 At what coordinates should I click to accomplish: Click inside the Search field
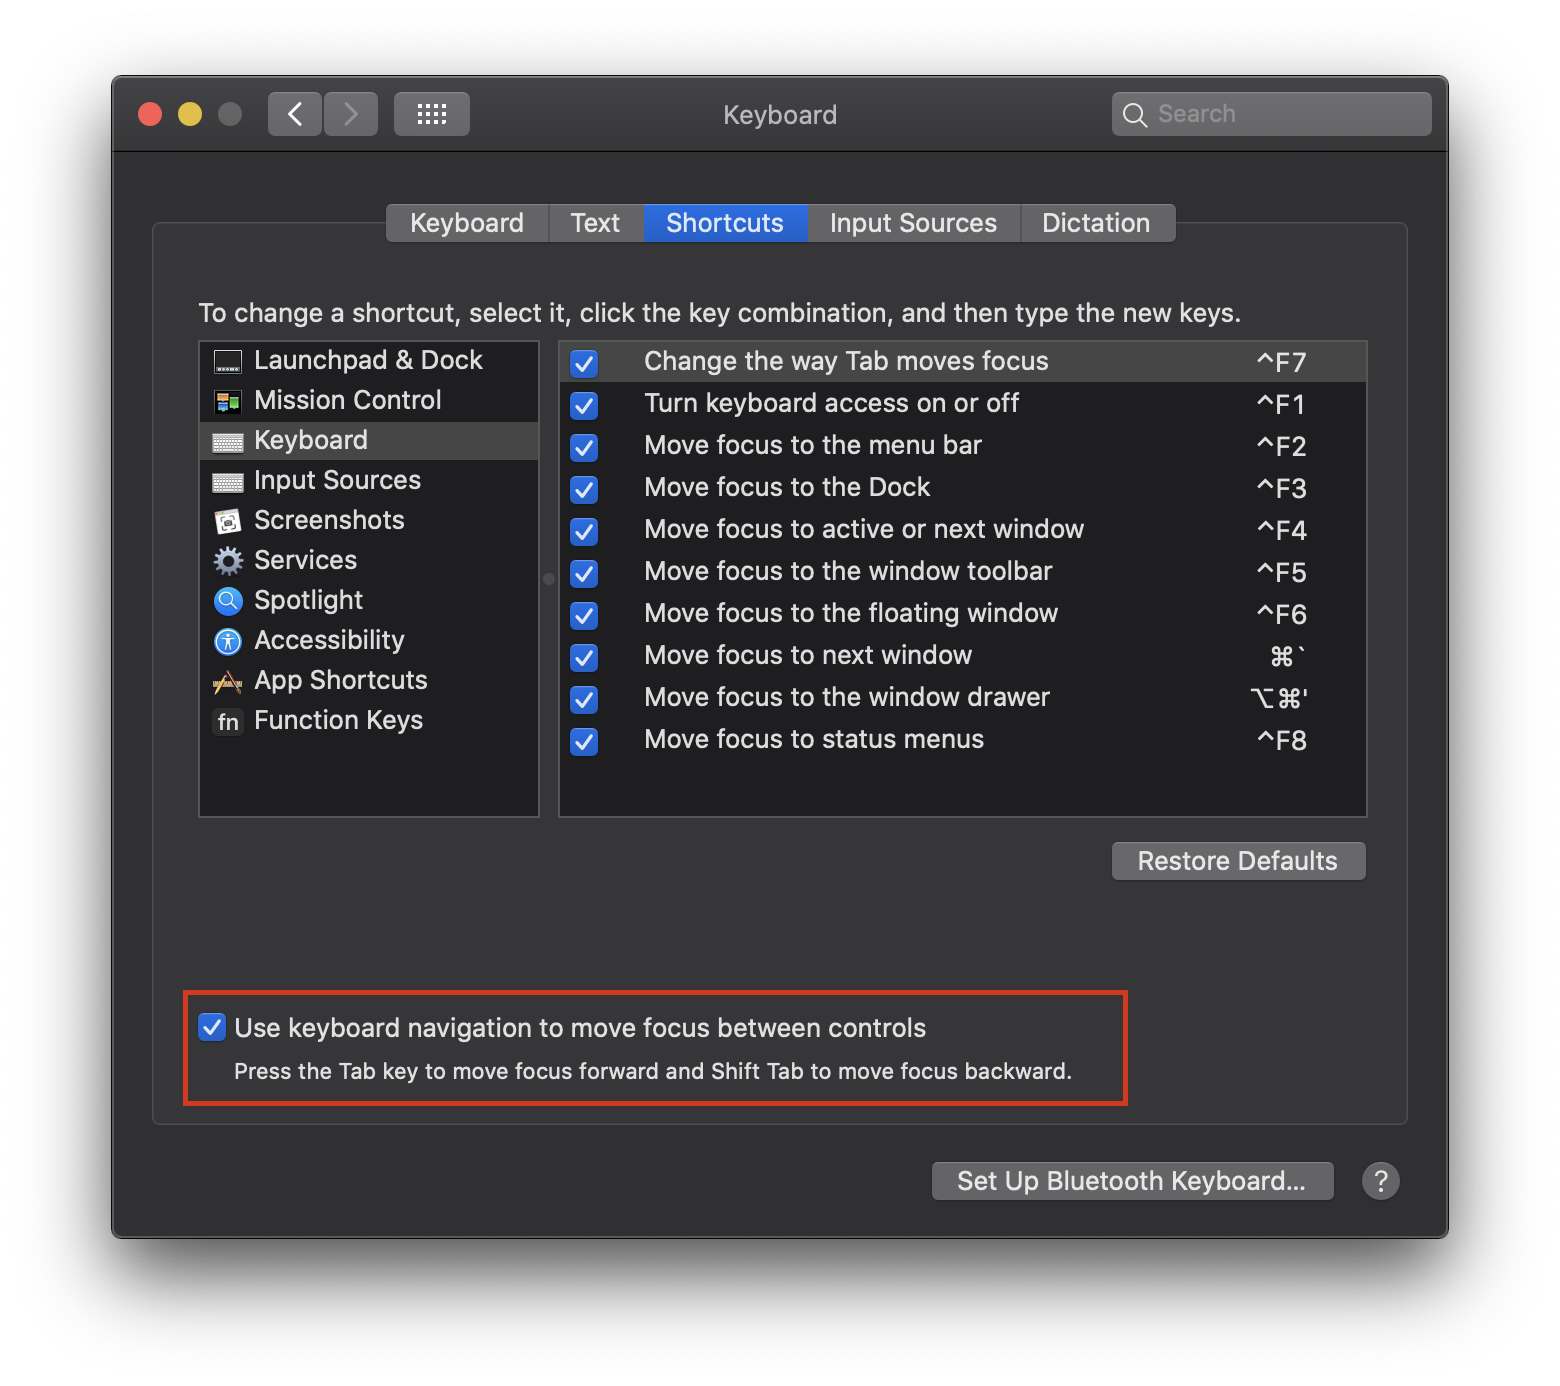[1270, 113]
